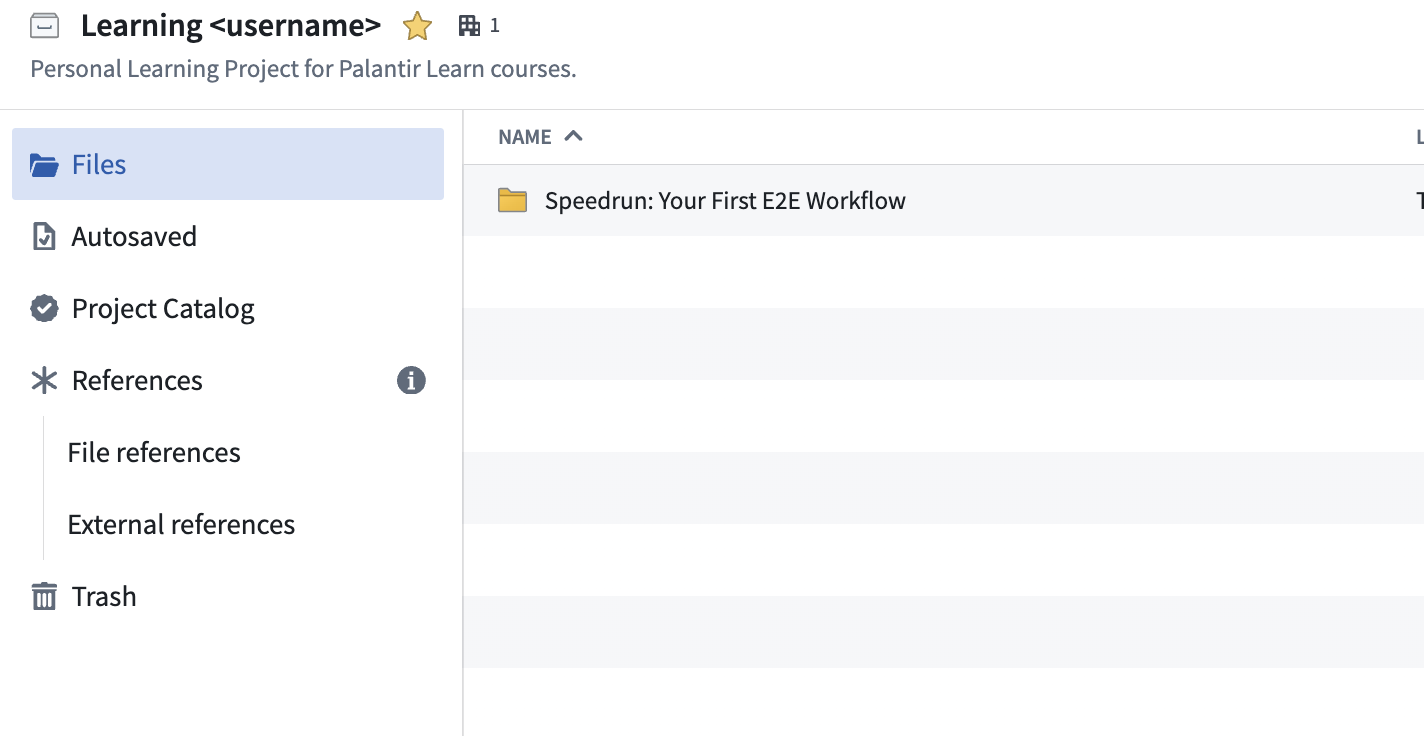The width and height of the screenshot is (1424, 736).
Task: Click the project inbox icon beside the title
Action: (44, 25)
